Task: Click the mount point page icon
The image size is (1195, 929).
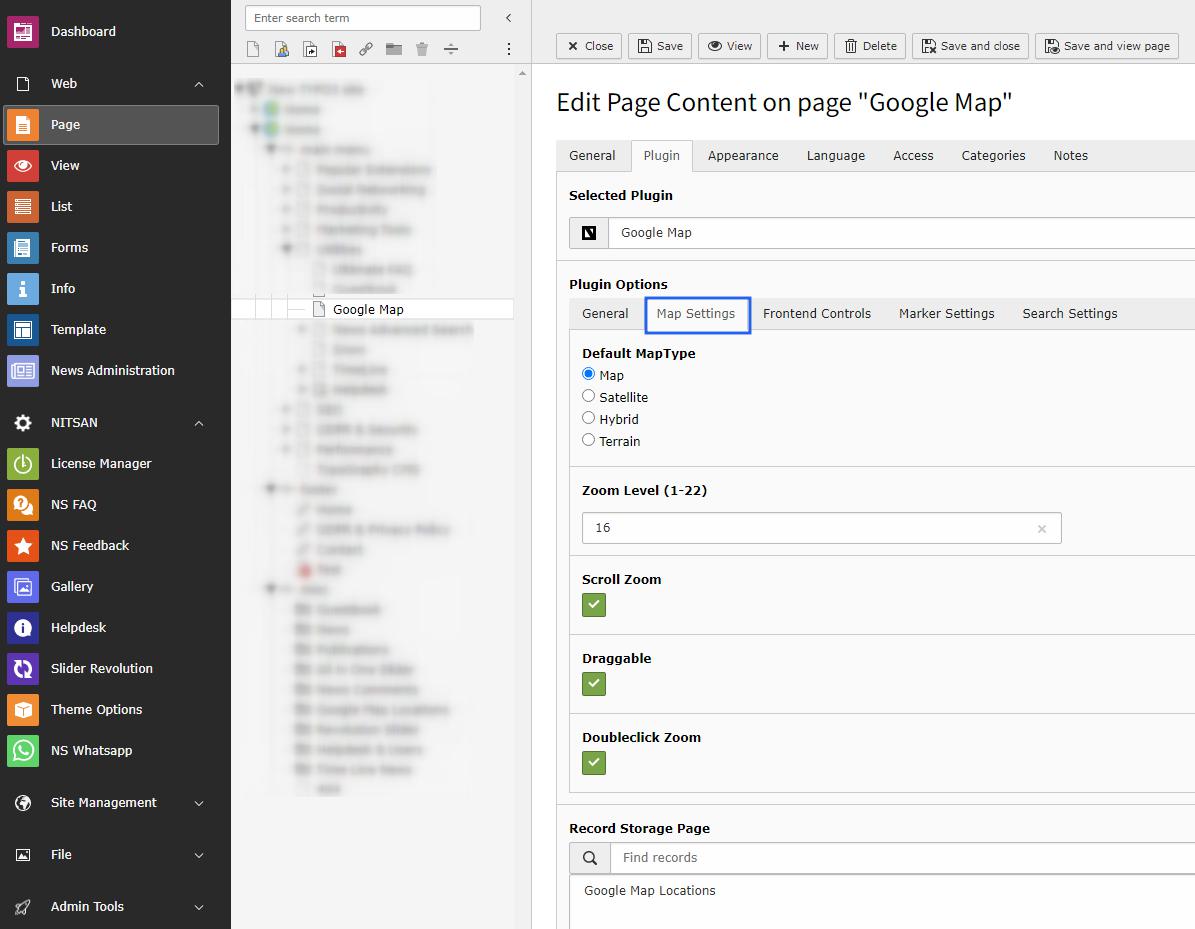Action: (339, 50)
